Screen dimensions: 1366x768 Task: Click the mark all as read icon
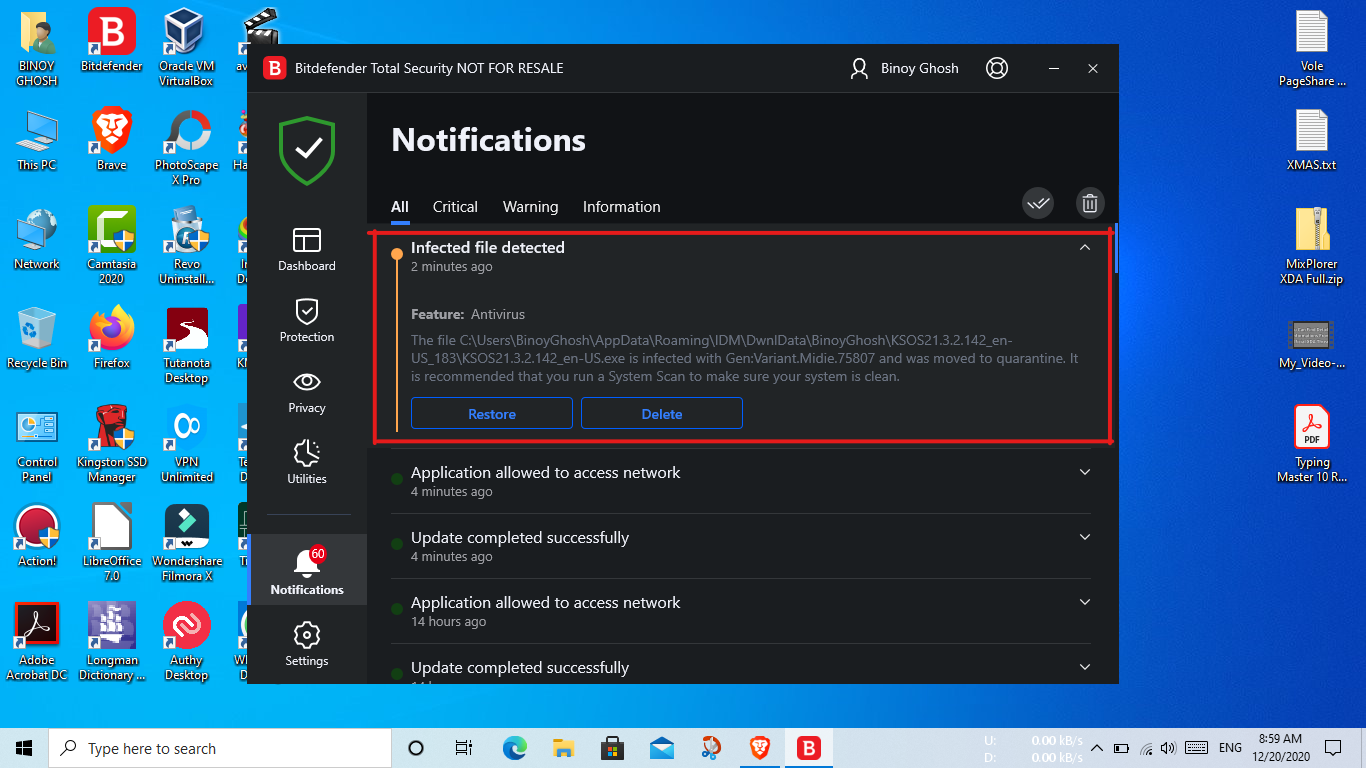click(x=1038, y=204)
